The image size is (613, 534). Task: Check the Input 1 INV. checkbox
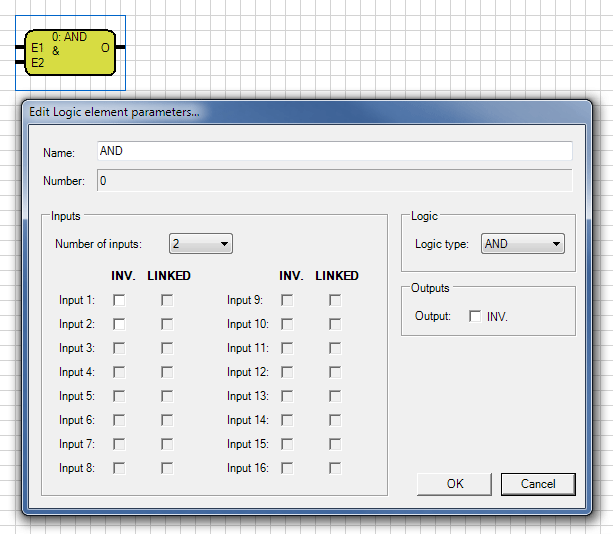pyautogui.click(x=119, y=300)
